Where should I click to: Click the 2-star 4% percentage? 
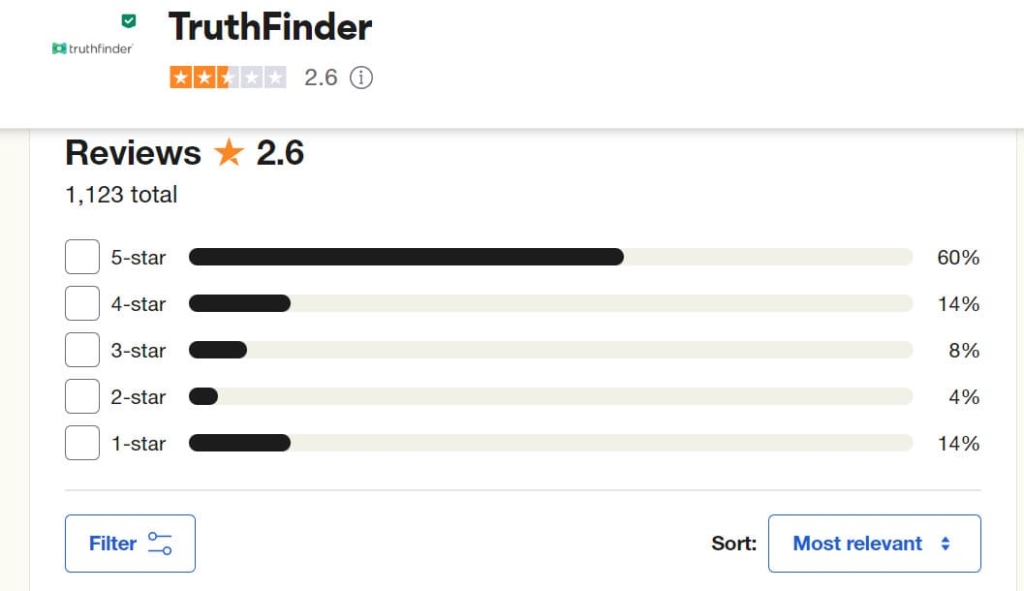tap(964, 397)
